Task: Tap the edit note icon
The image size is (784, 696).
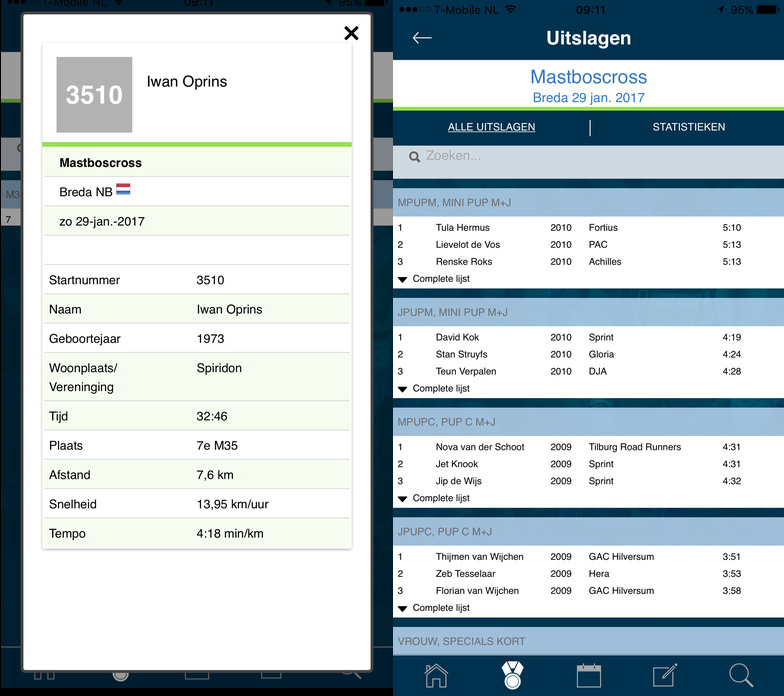Action: pos(665,674)
